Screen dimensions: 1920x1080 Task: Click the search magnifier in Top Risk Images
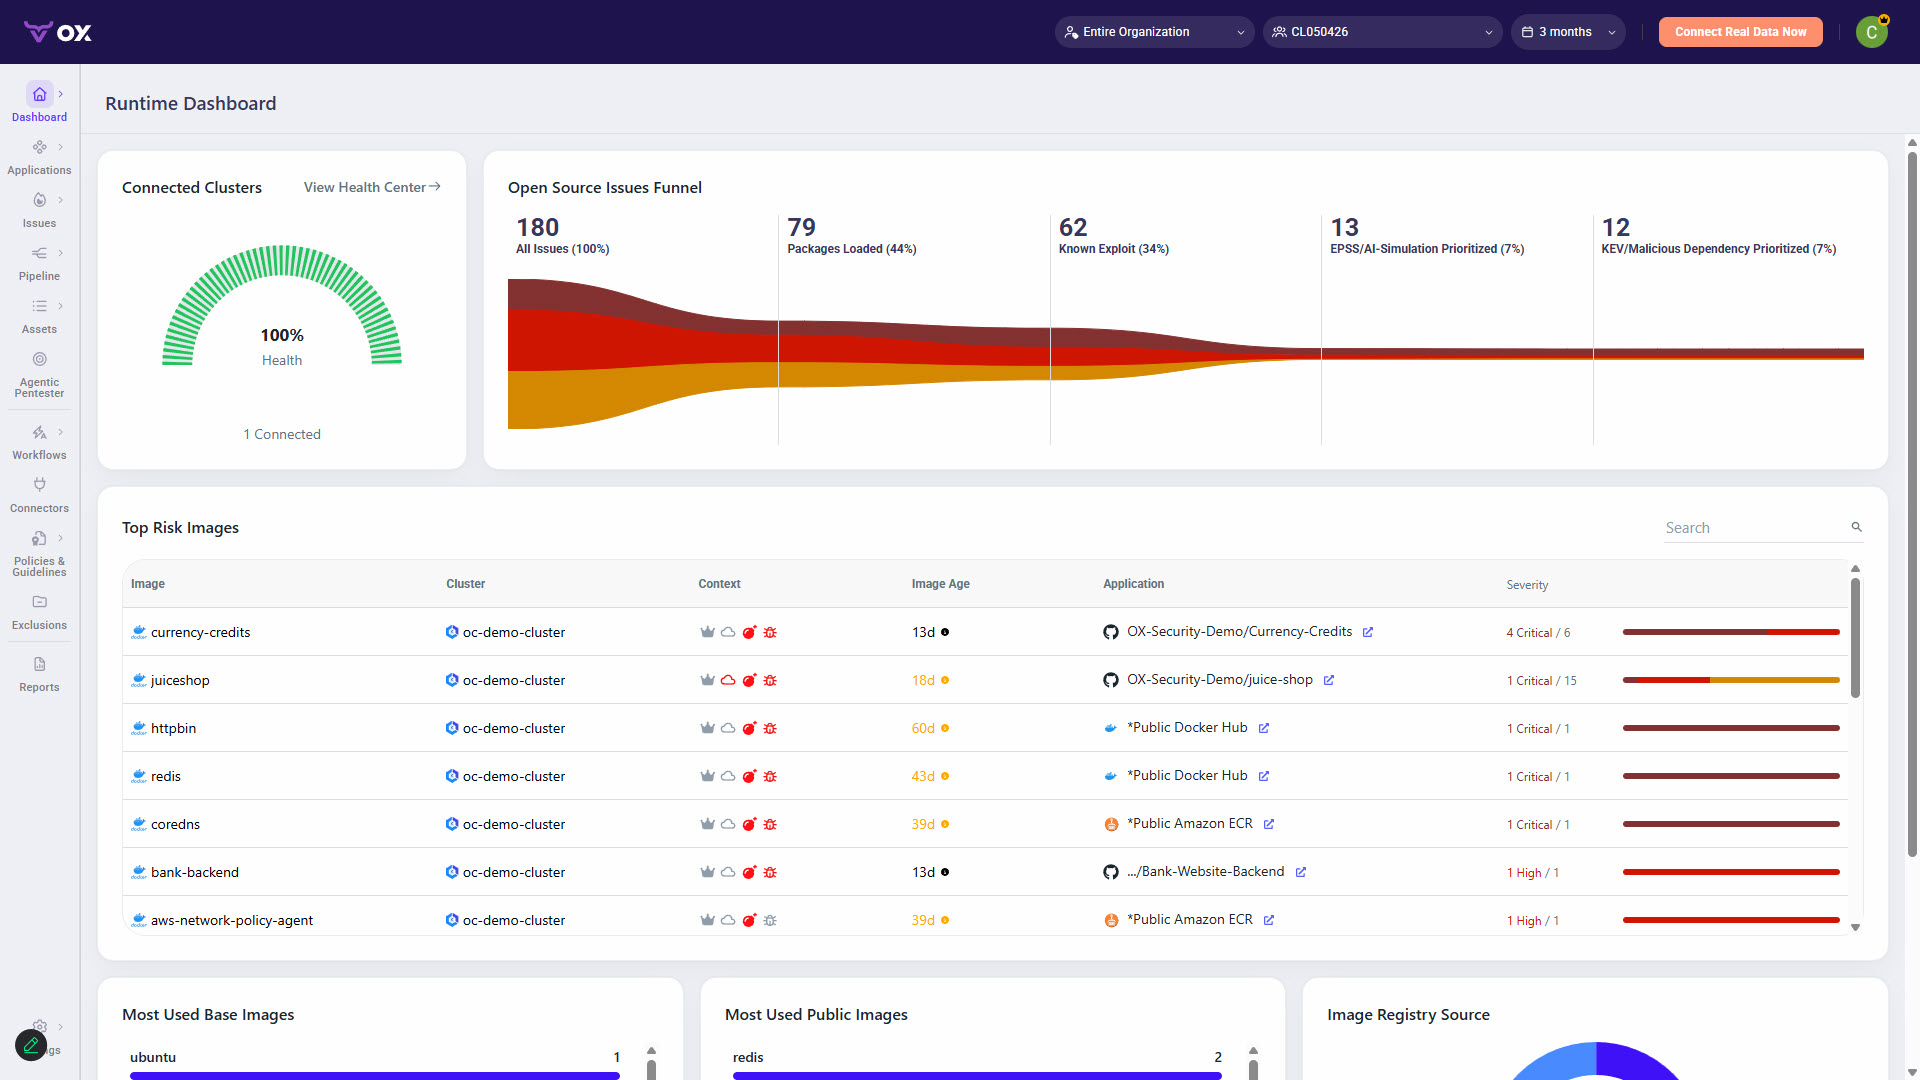coord(1856,527)
